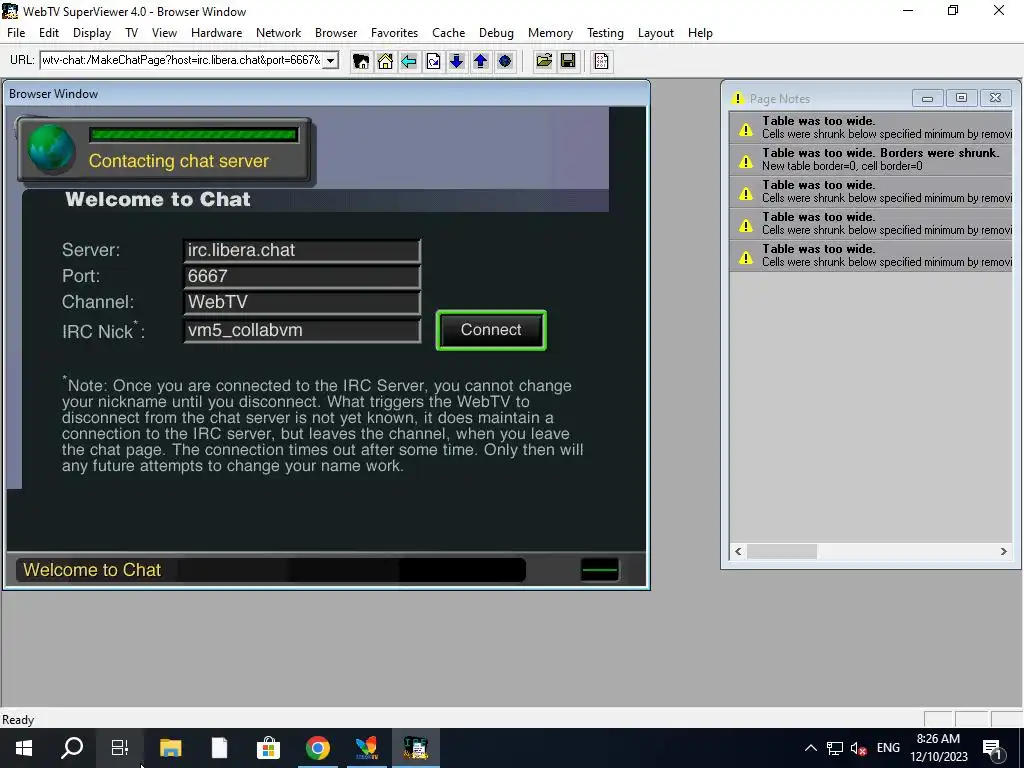Click the green indicator light in status bar
The image size is (1024, 768).
click(x=600, y=569)
